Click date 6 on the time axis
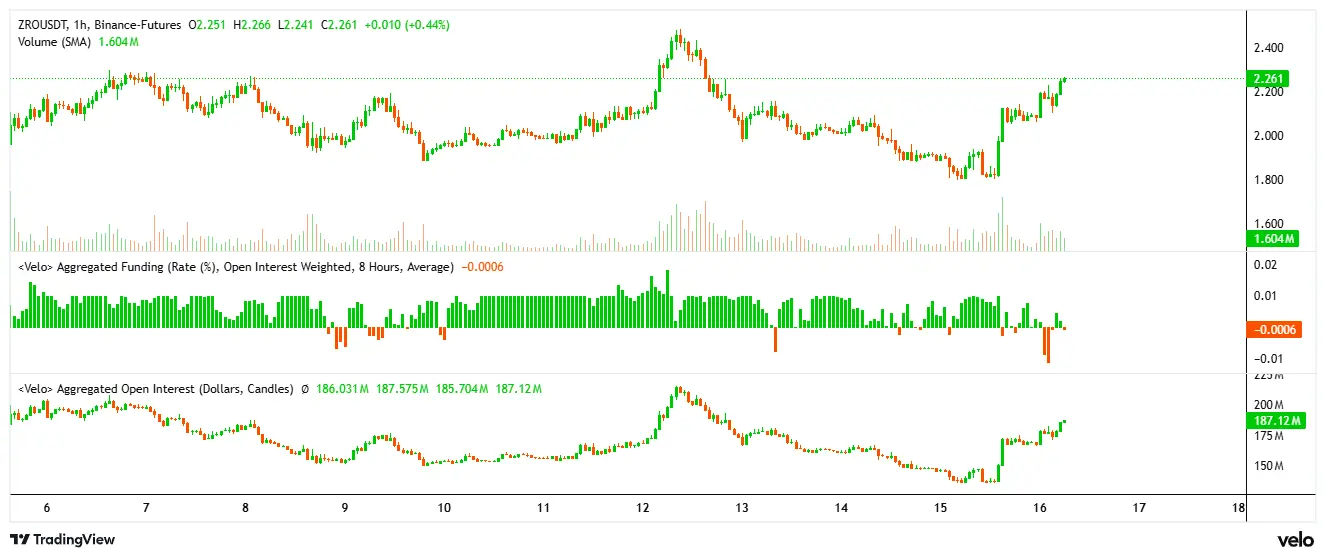 click(47, 508)
